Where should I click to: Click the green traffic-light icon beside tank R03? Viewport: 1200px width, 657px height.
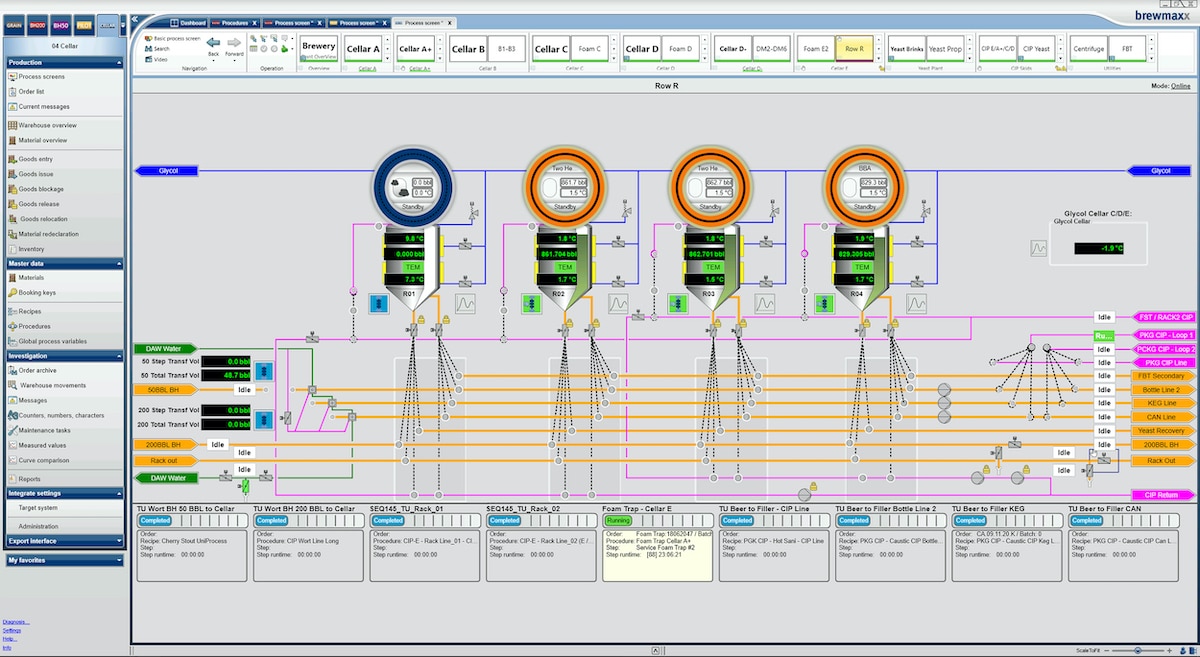(x=679, y=303)
